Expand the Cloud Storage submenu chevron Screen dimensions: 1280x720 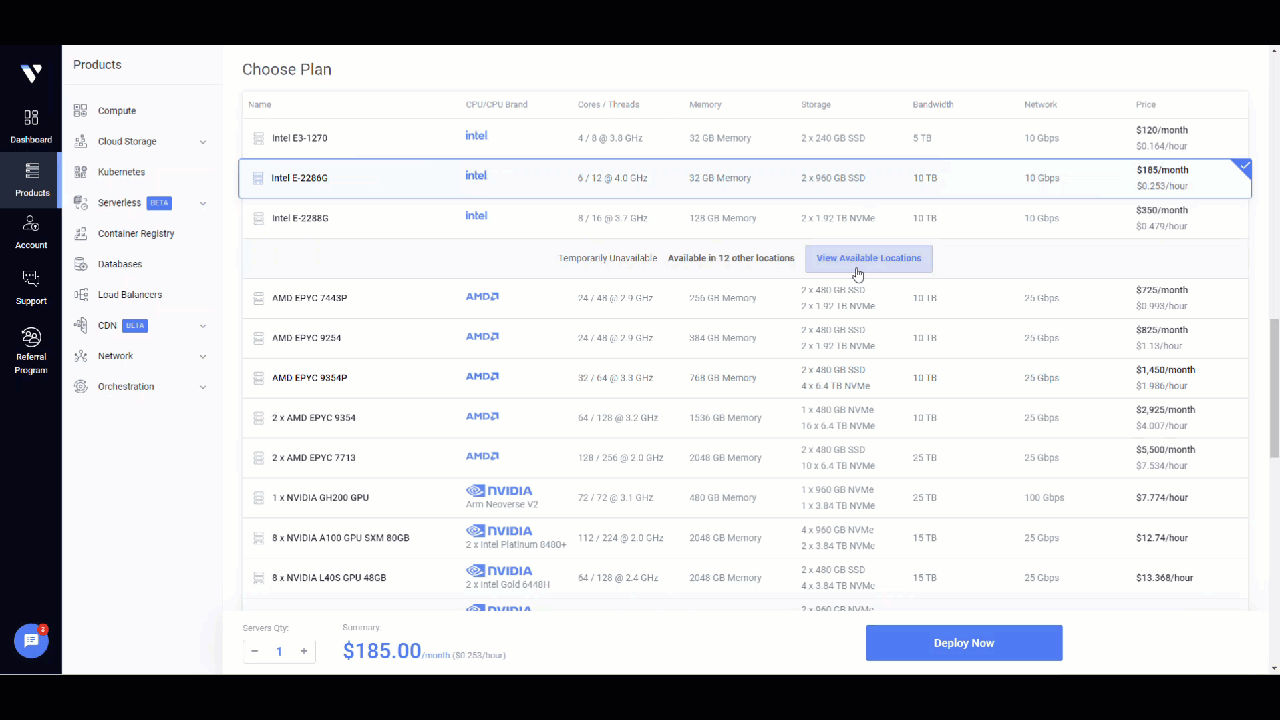tap(203, 142)
